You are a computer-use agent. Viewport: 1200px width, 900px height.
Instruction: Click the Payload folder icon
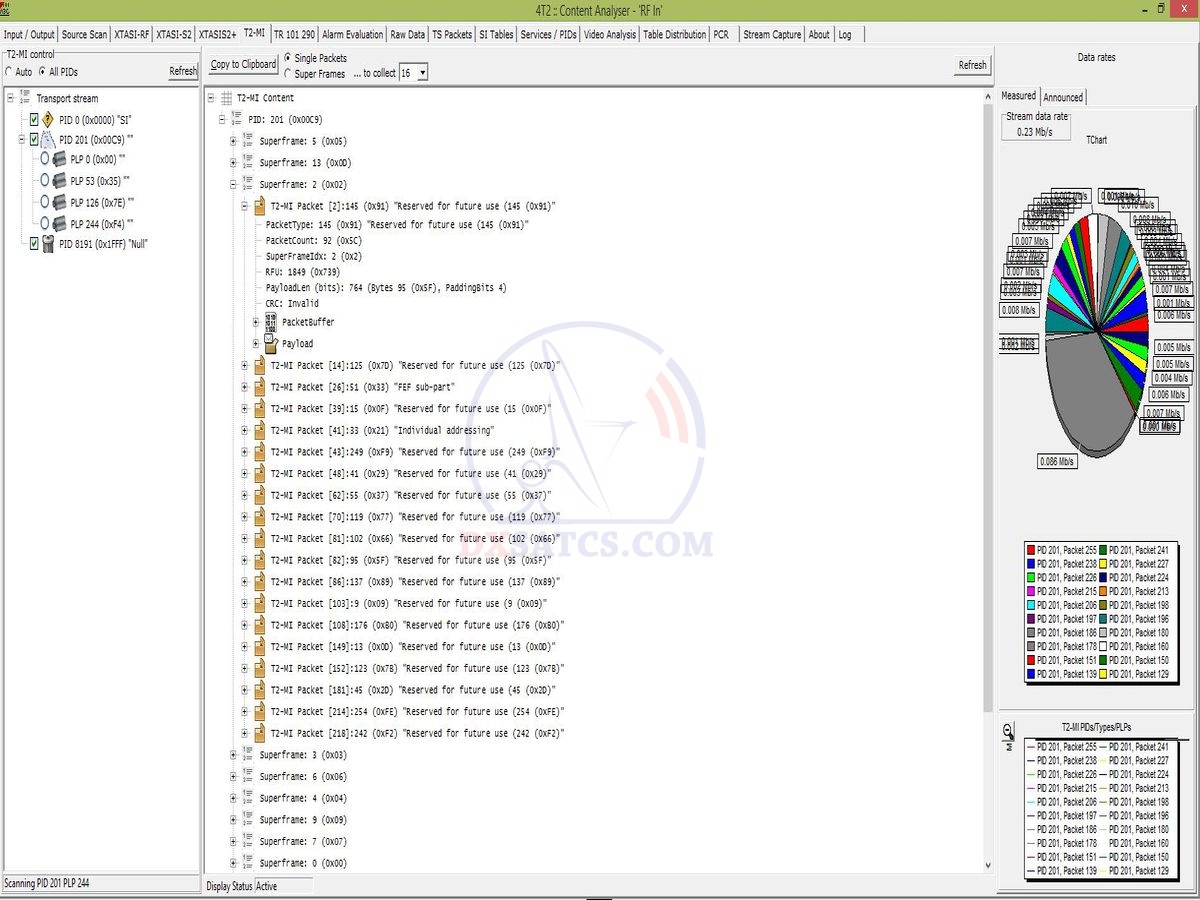(270, 343)
